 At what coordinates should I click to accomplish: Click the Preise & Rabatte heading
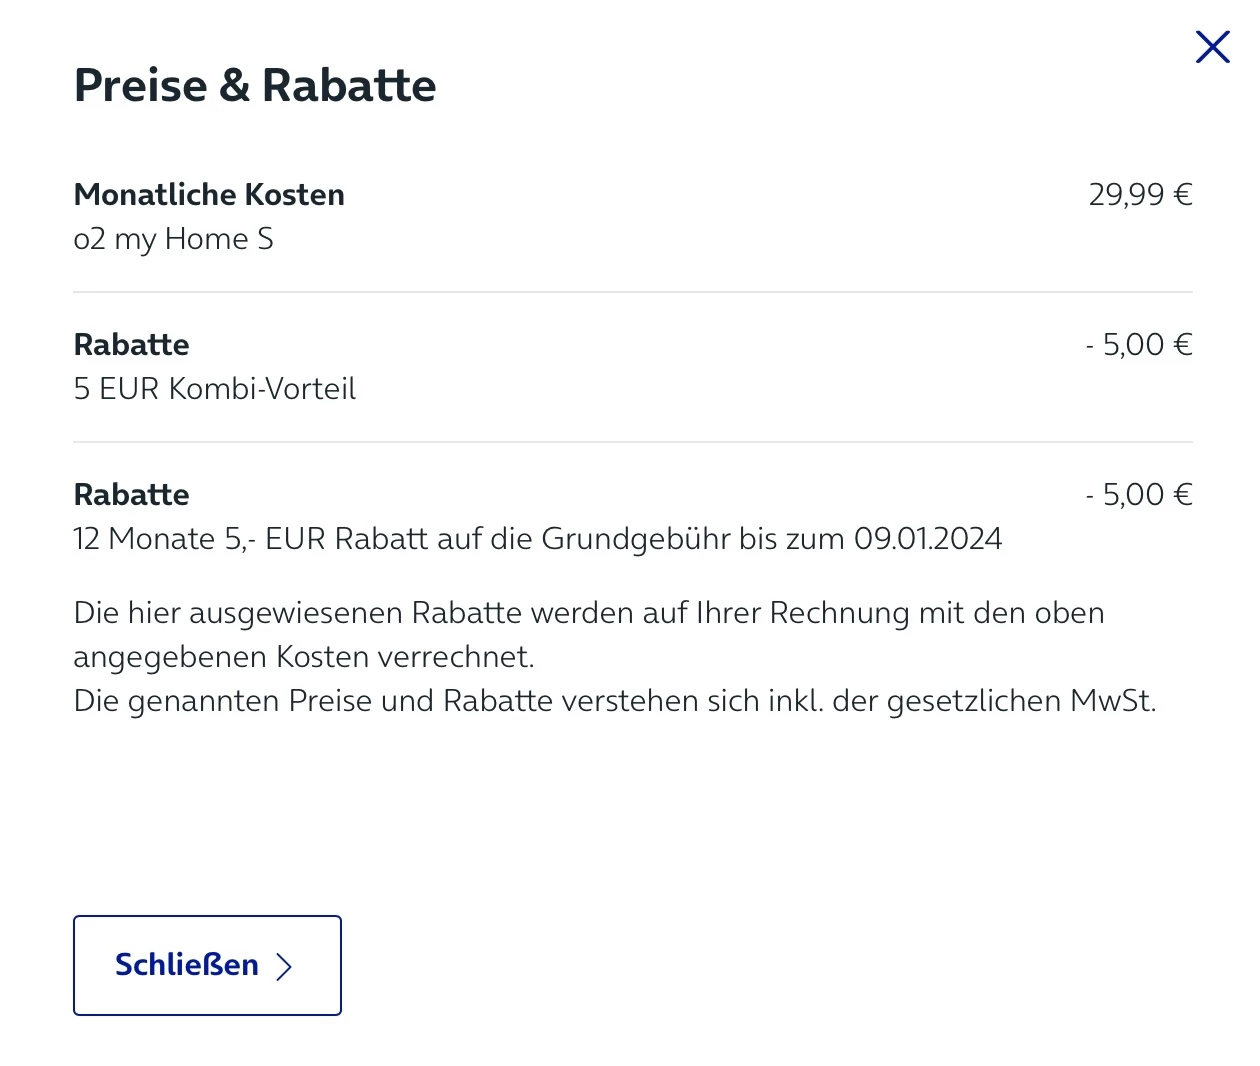tap(255, 85)
